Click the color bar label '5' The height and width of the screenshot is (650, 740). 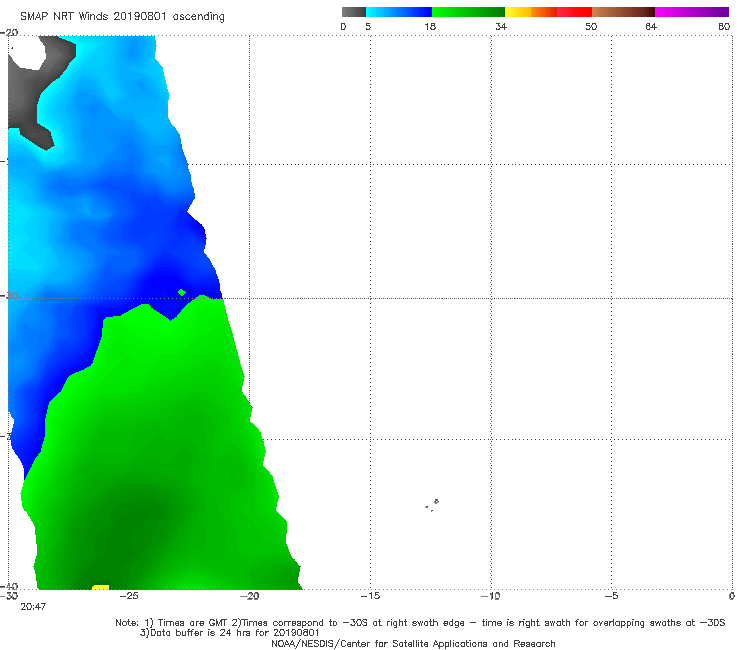tap(368, 26)
